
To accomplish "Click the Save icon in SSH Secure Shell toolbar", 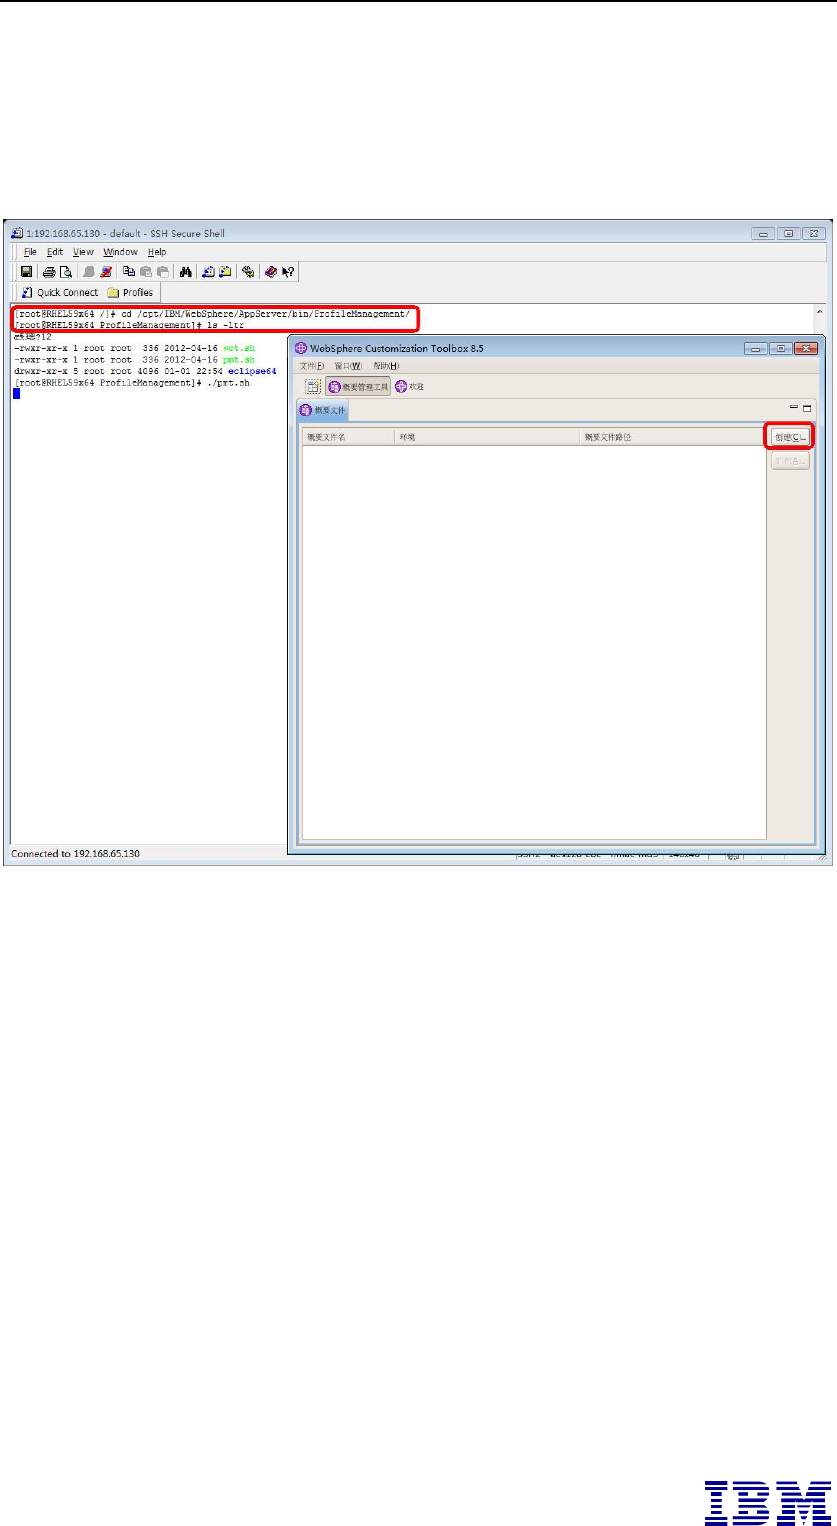I will 26,271.
